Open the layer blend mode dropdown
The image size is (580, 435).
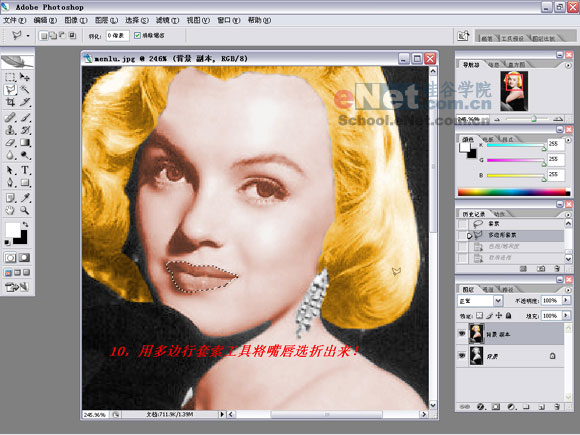tap(498, 301)
